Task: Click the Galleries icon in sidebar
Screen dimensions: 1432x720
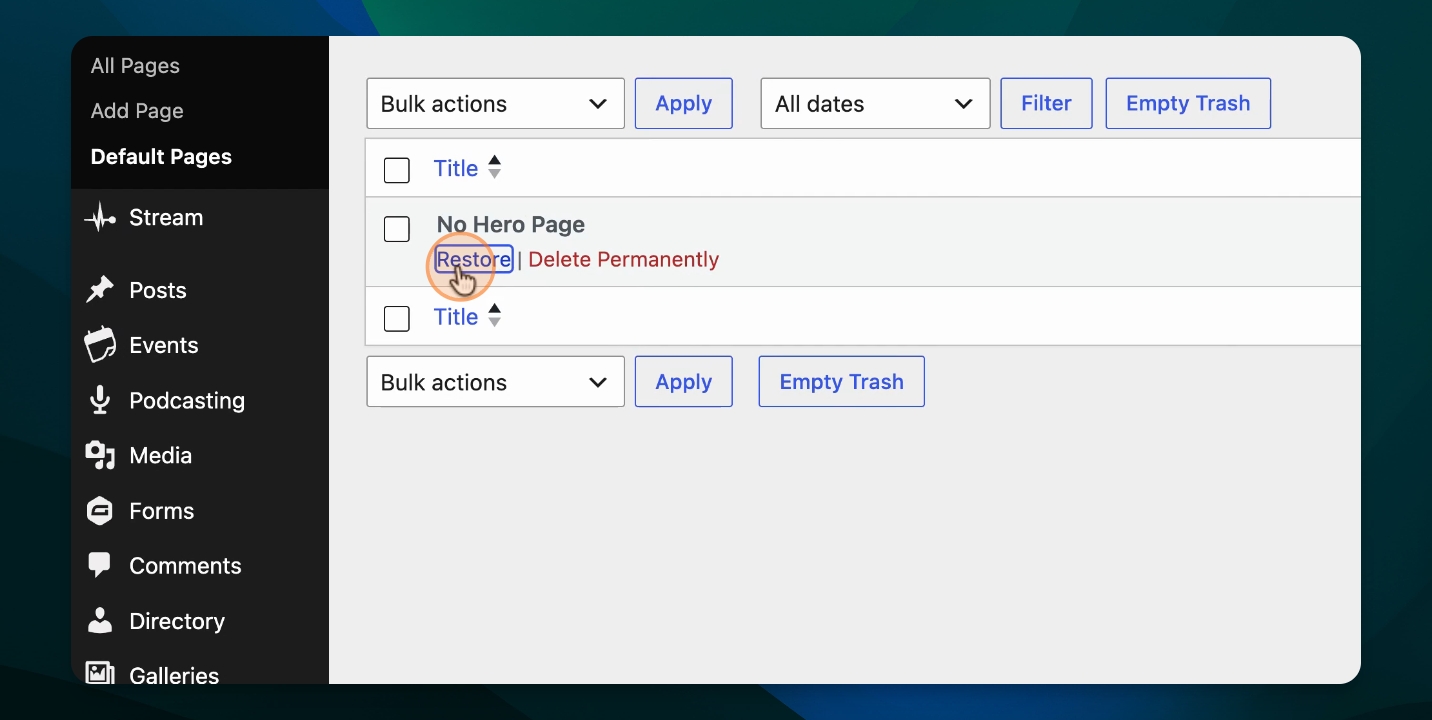Action: click(x=100, y=675)
